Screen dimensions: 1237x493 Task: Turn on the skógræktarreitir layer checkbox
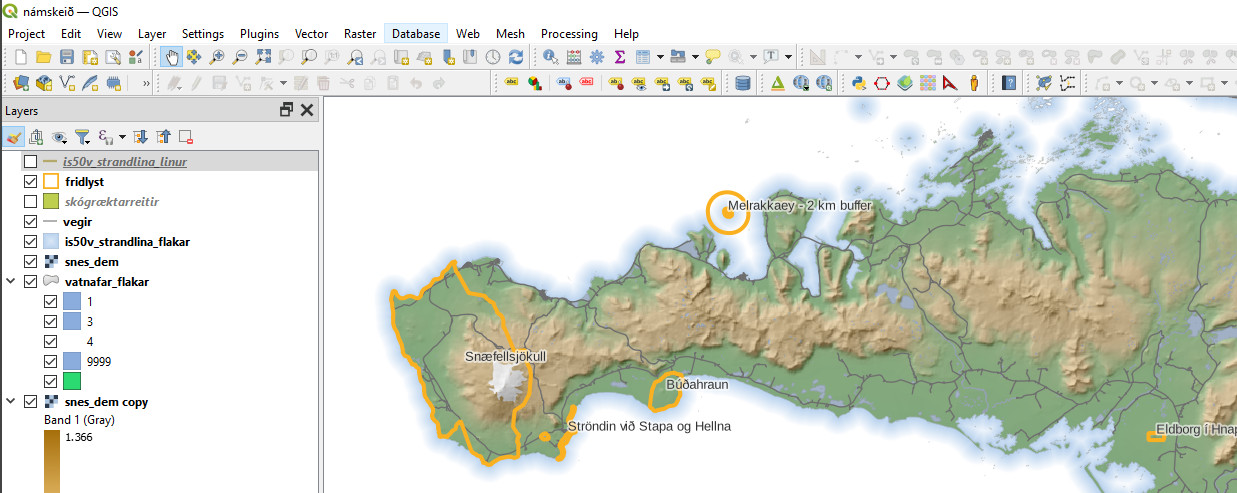click(31, 202)
